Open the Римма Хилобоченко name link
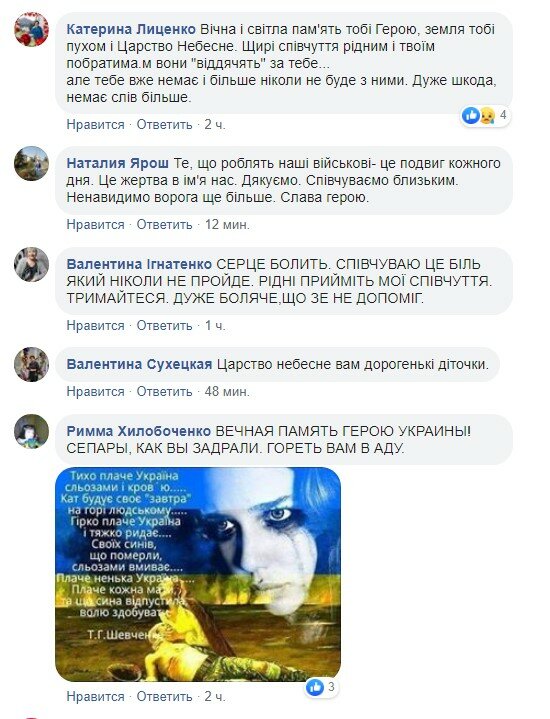This screenshot has width=550, height=719. pyautogui.click(x=139, y=431)
